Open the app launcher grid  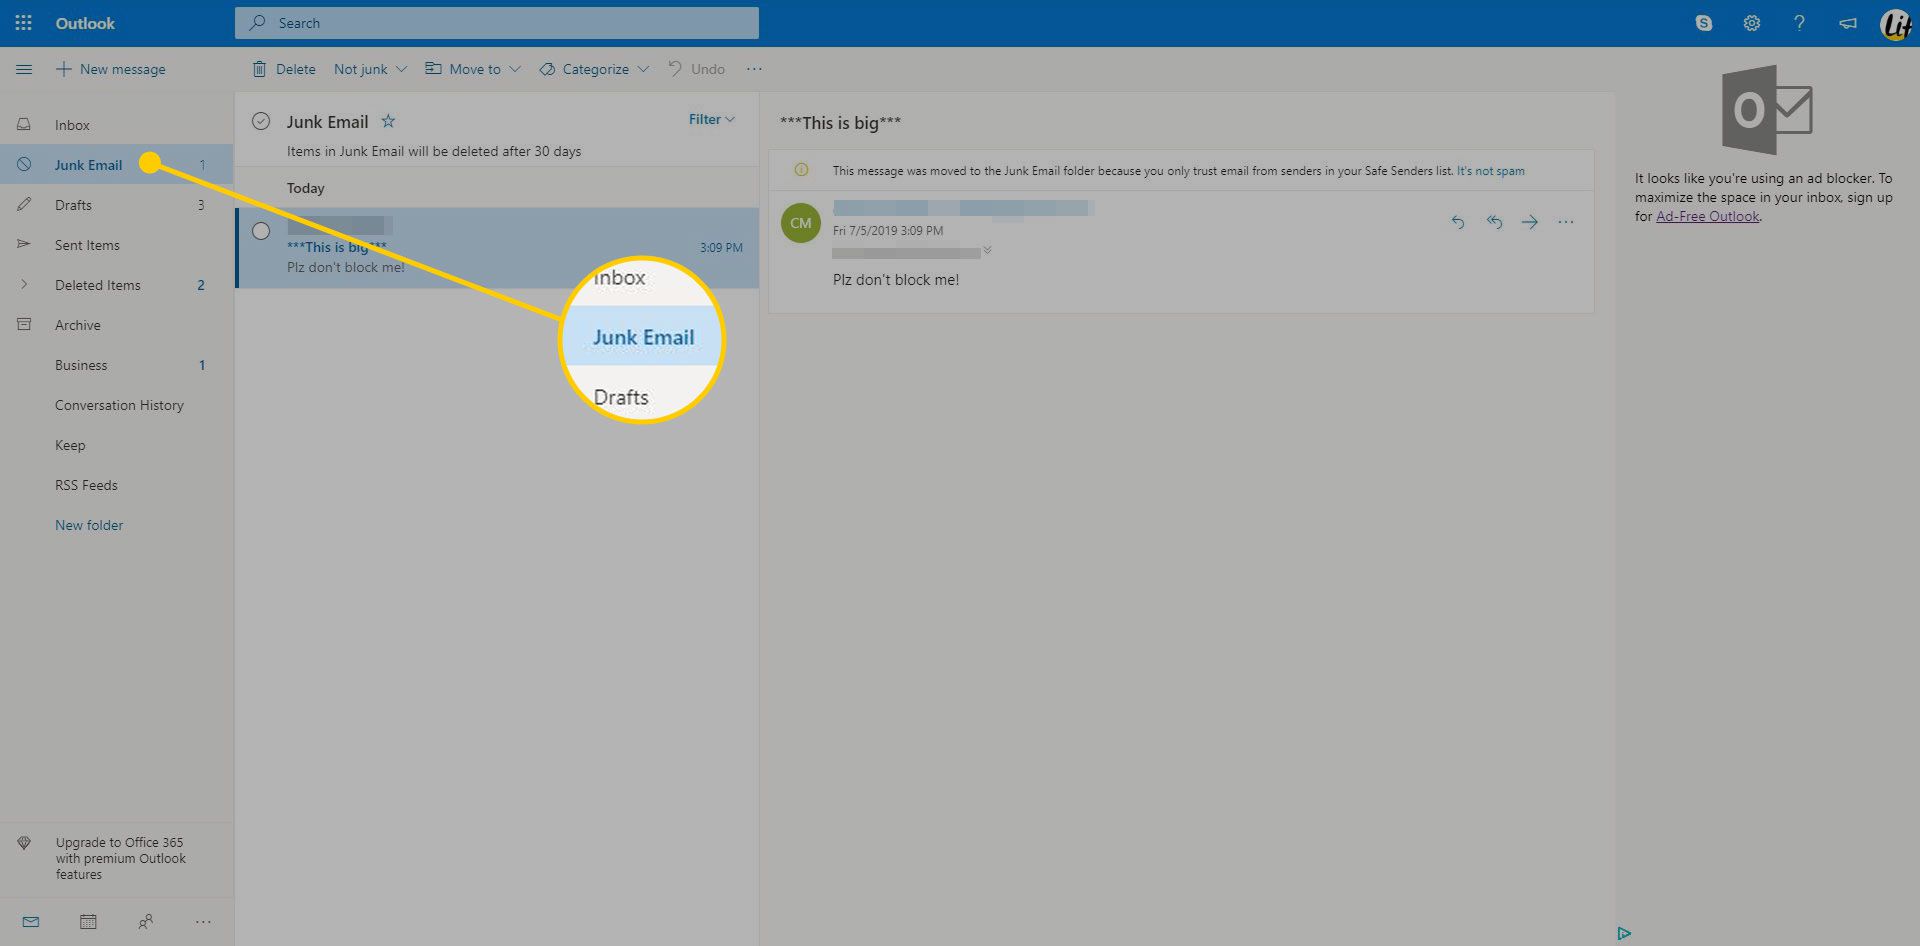point(24,22)
